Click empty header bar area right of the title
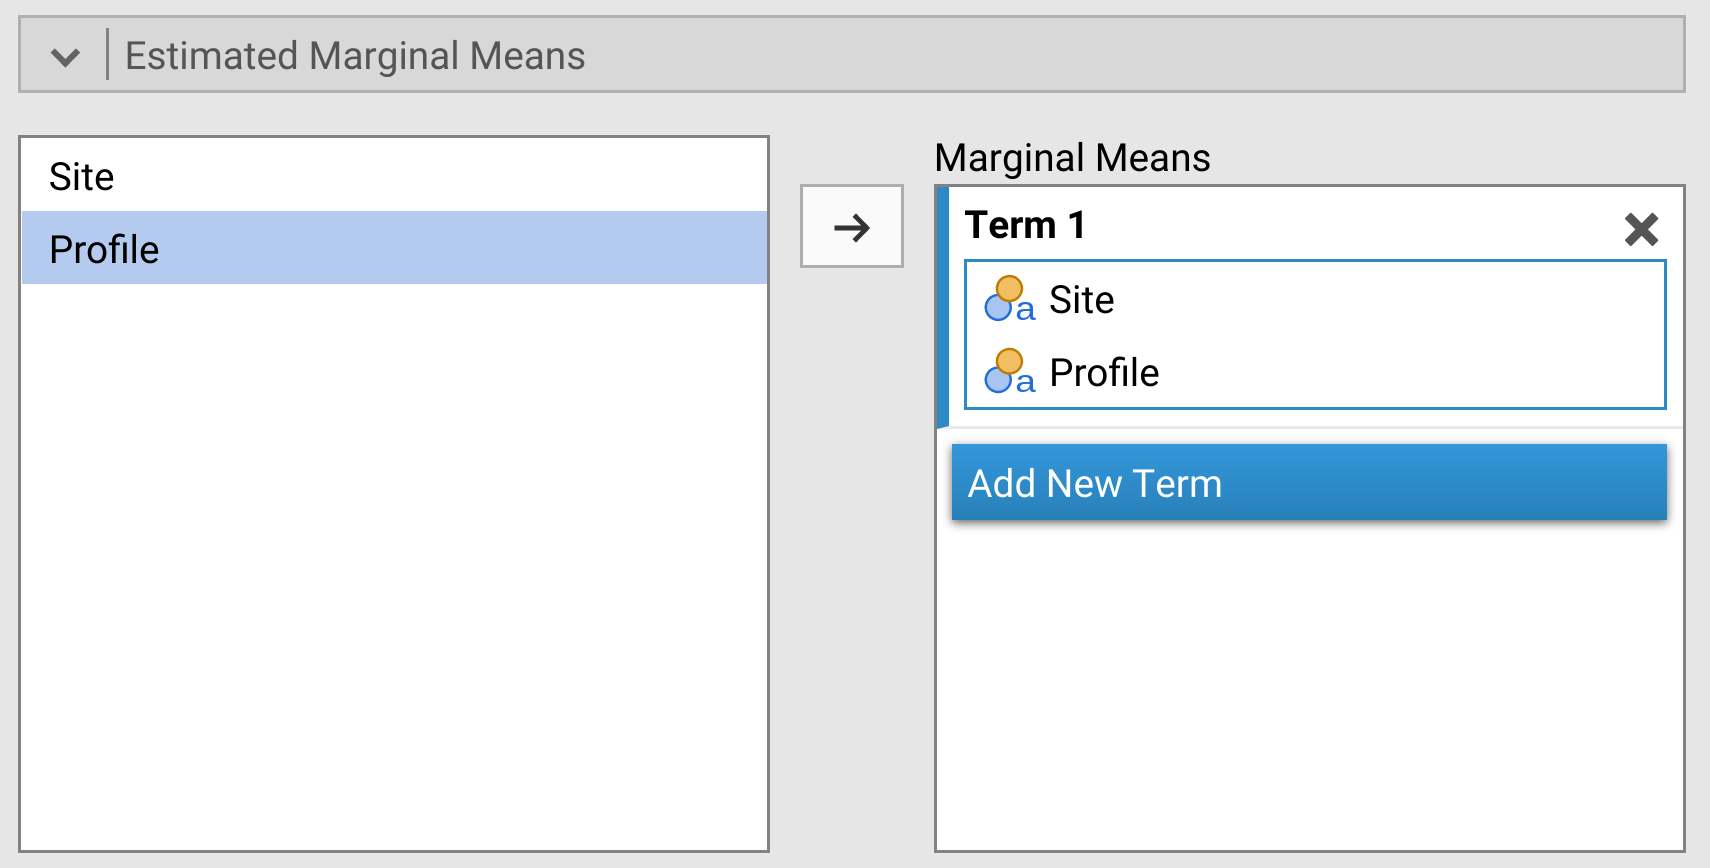Screen dimensions: 1710x868 pyautogui.click(x=1130, y=56)
